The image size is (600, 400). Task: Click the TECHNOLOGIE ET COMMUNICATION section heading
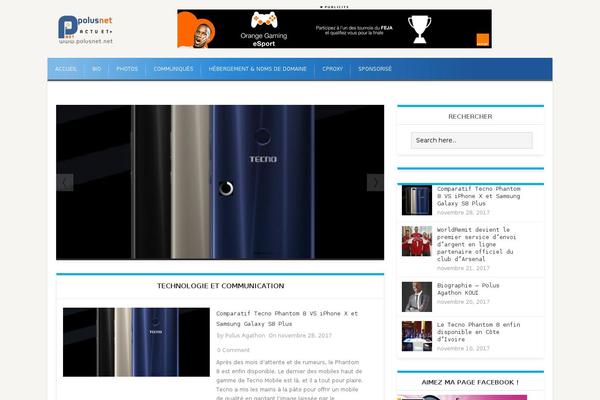click(220, 286)
